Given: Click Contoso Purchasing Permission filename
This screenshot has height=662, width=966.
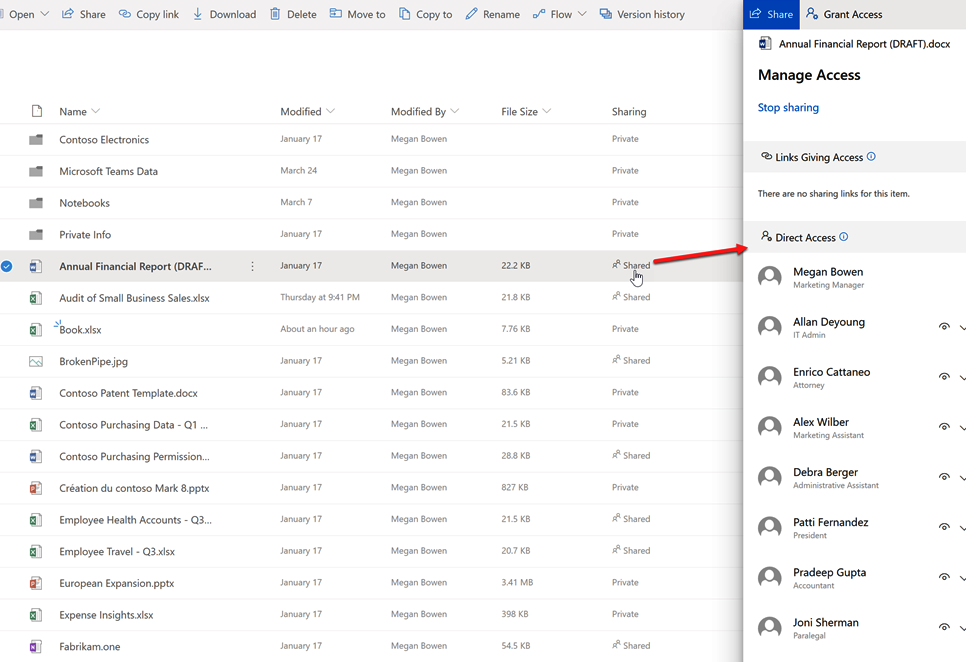Looking at the screenshot, I should click(x=134, y=456).
